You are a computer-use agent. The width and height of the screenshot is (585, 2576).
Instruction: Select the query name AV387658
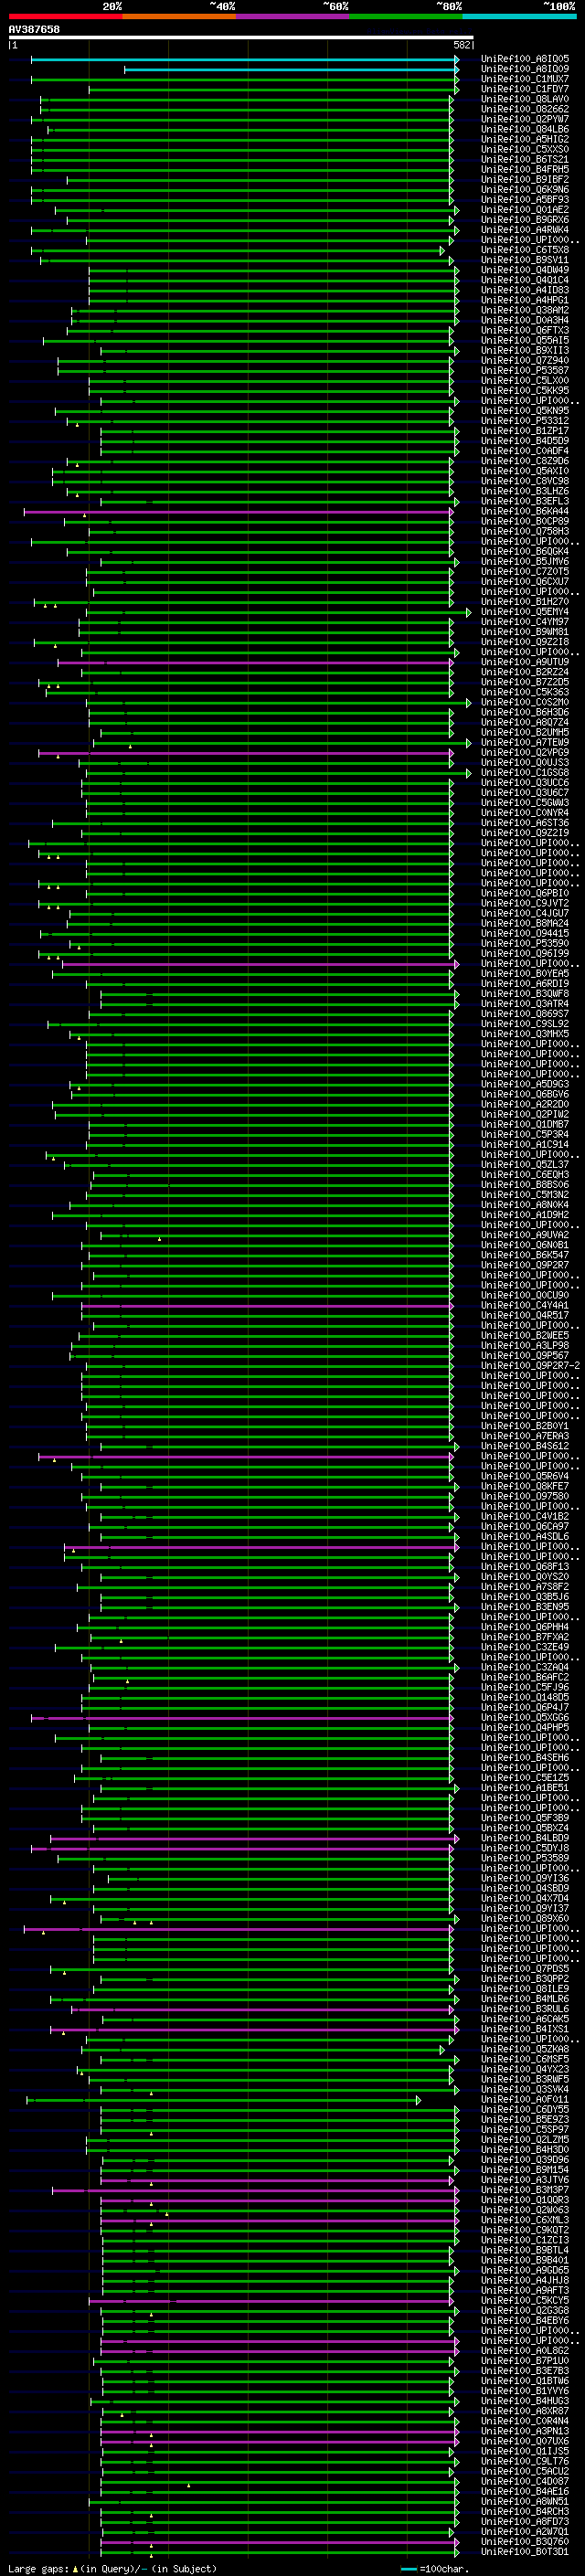(x=34, y=29)
